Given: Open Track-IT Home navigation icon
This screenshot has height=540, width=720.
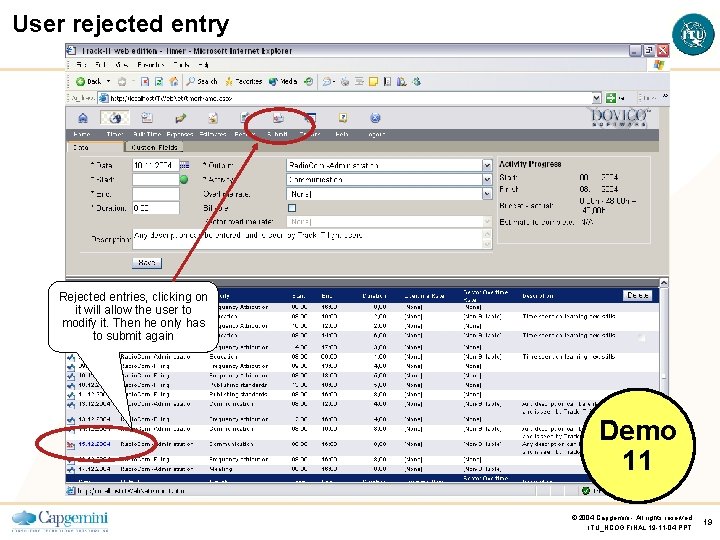Looking at the screenshot, I should pyautogui.click(x=83, y=118).
